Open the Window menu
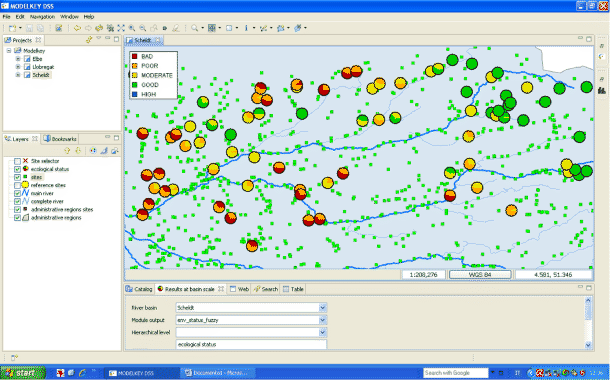This screenshot has height=380, width=610. pos(69,17)
